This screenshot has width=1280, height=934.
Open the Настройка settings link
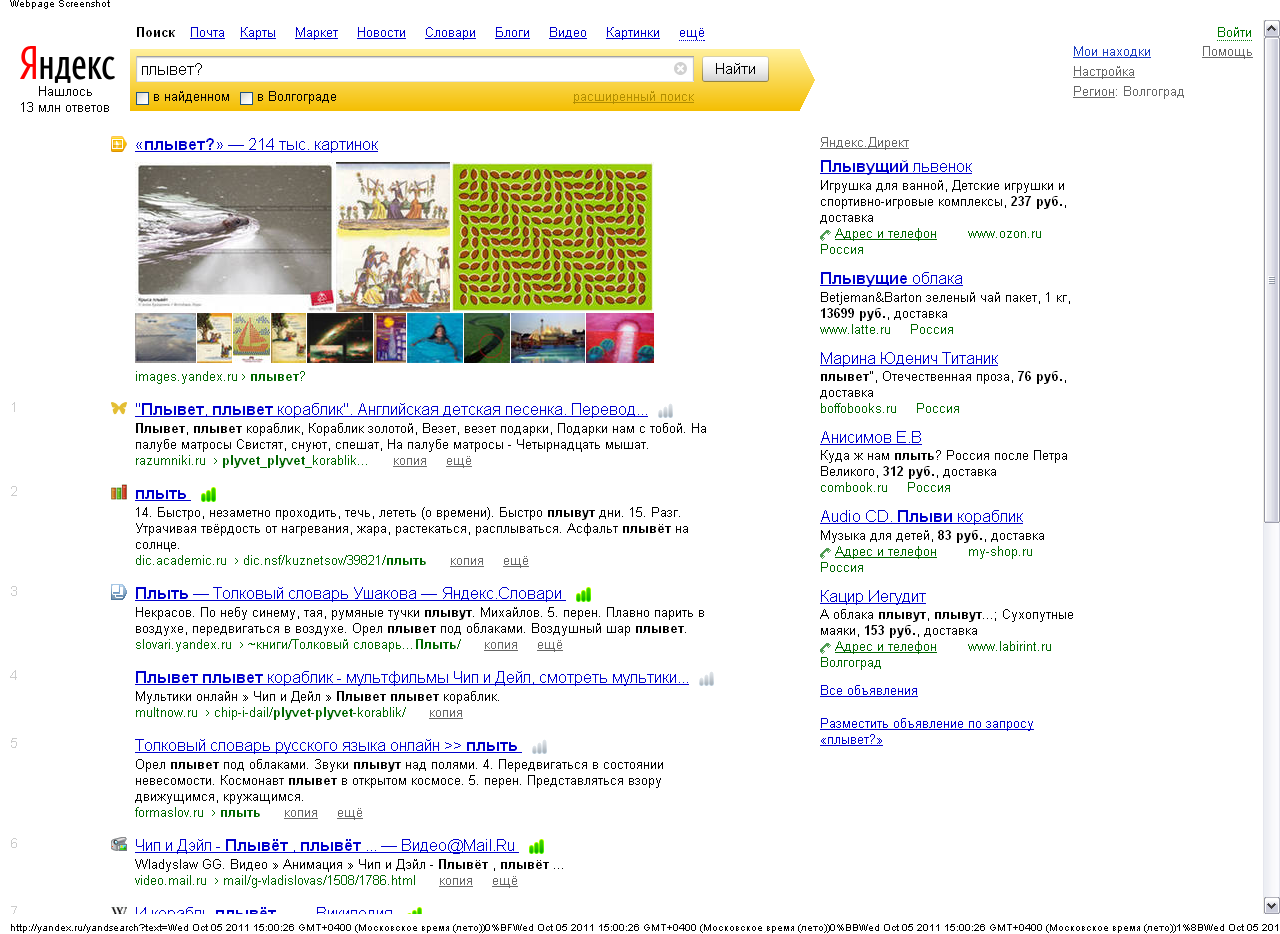[x=1104, y=72]
